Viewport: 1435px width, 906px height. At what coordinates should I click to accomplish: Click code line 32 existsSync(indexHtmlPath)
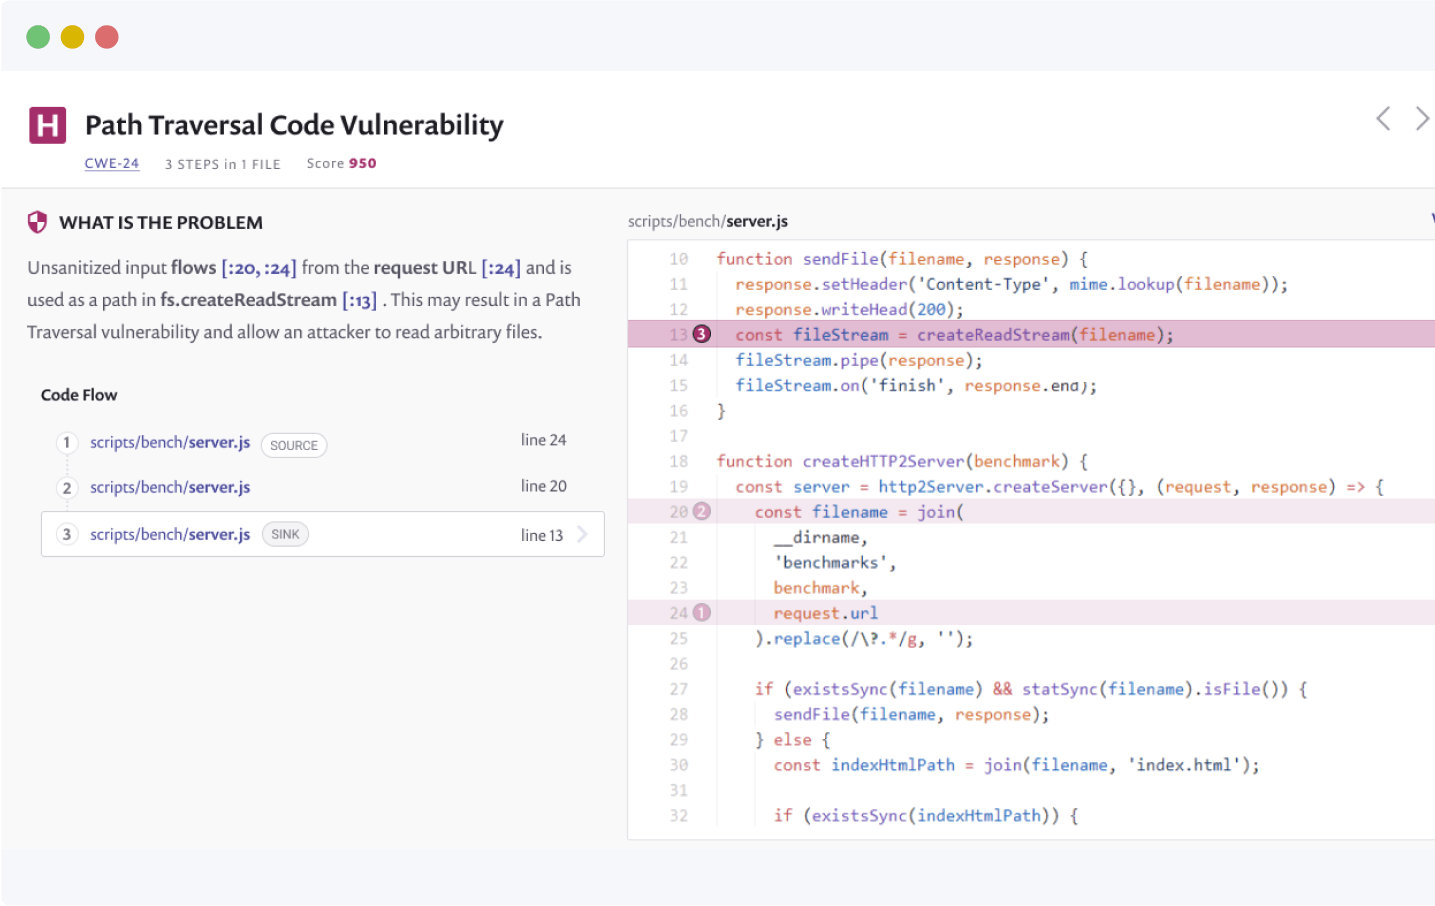tap(925, 816)
